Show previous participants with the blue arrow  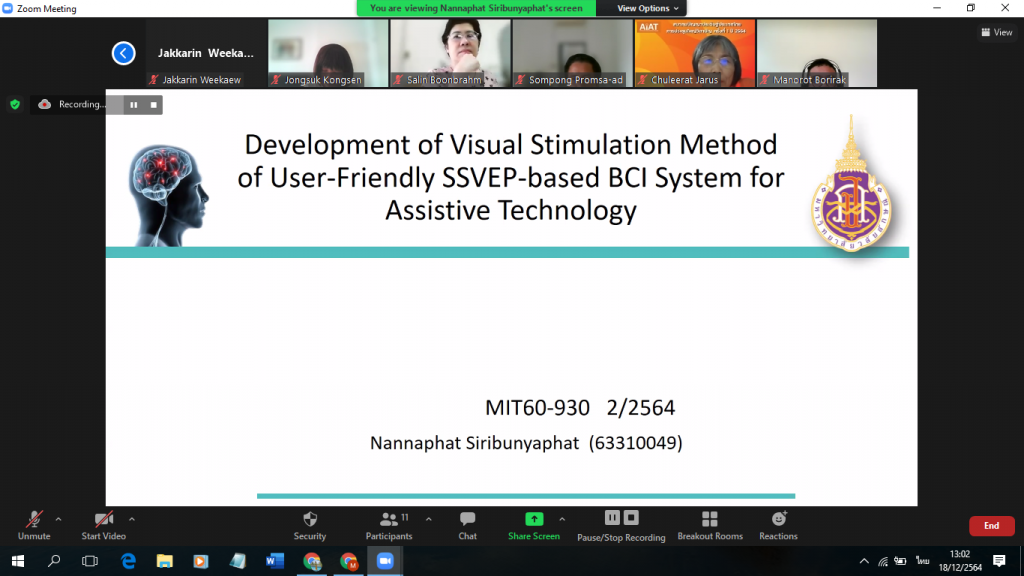coord(123,53)
